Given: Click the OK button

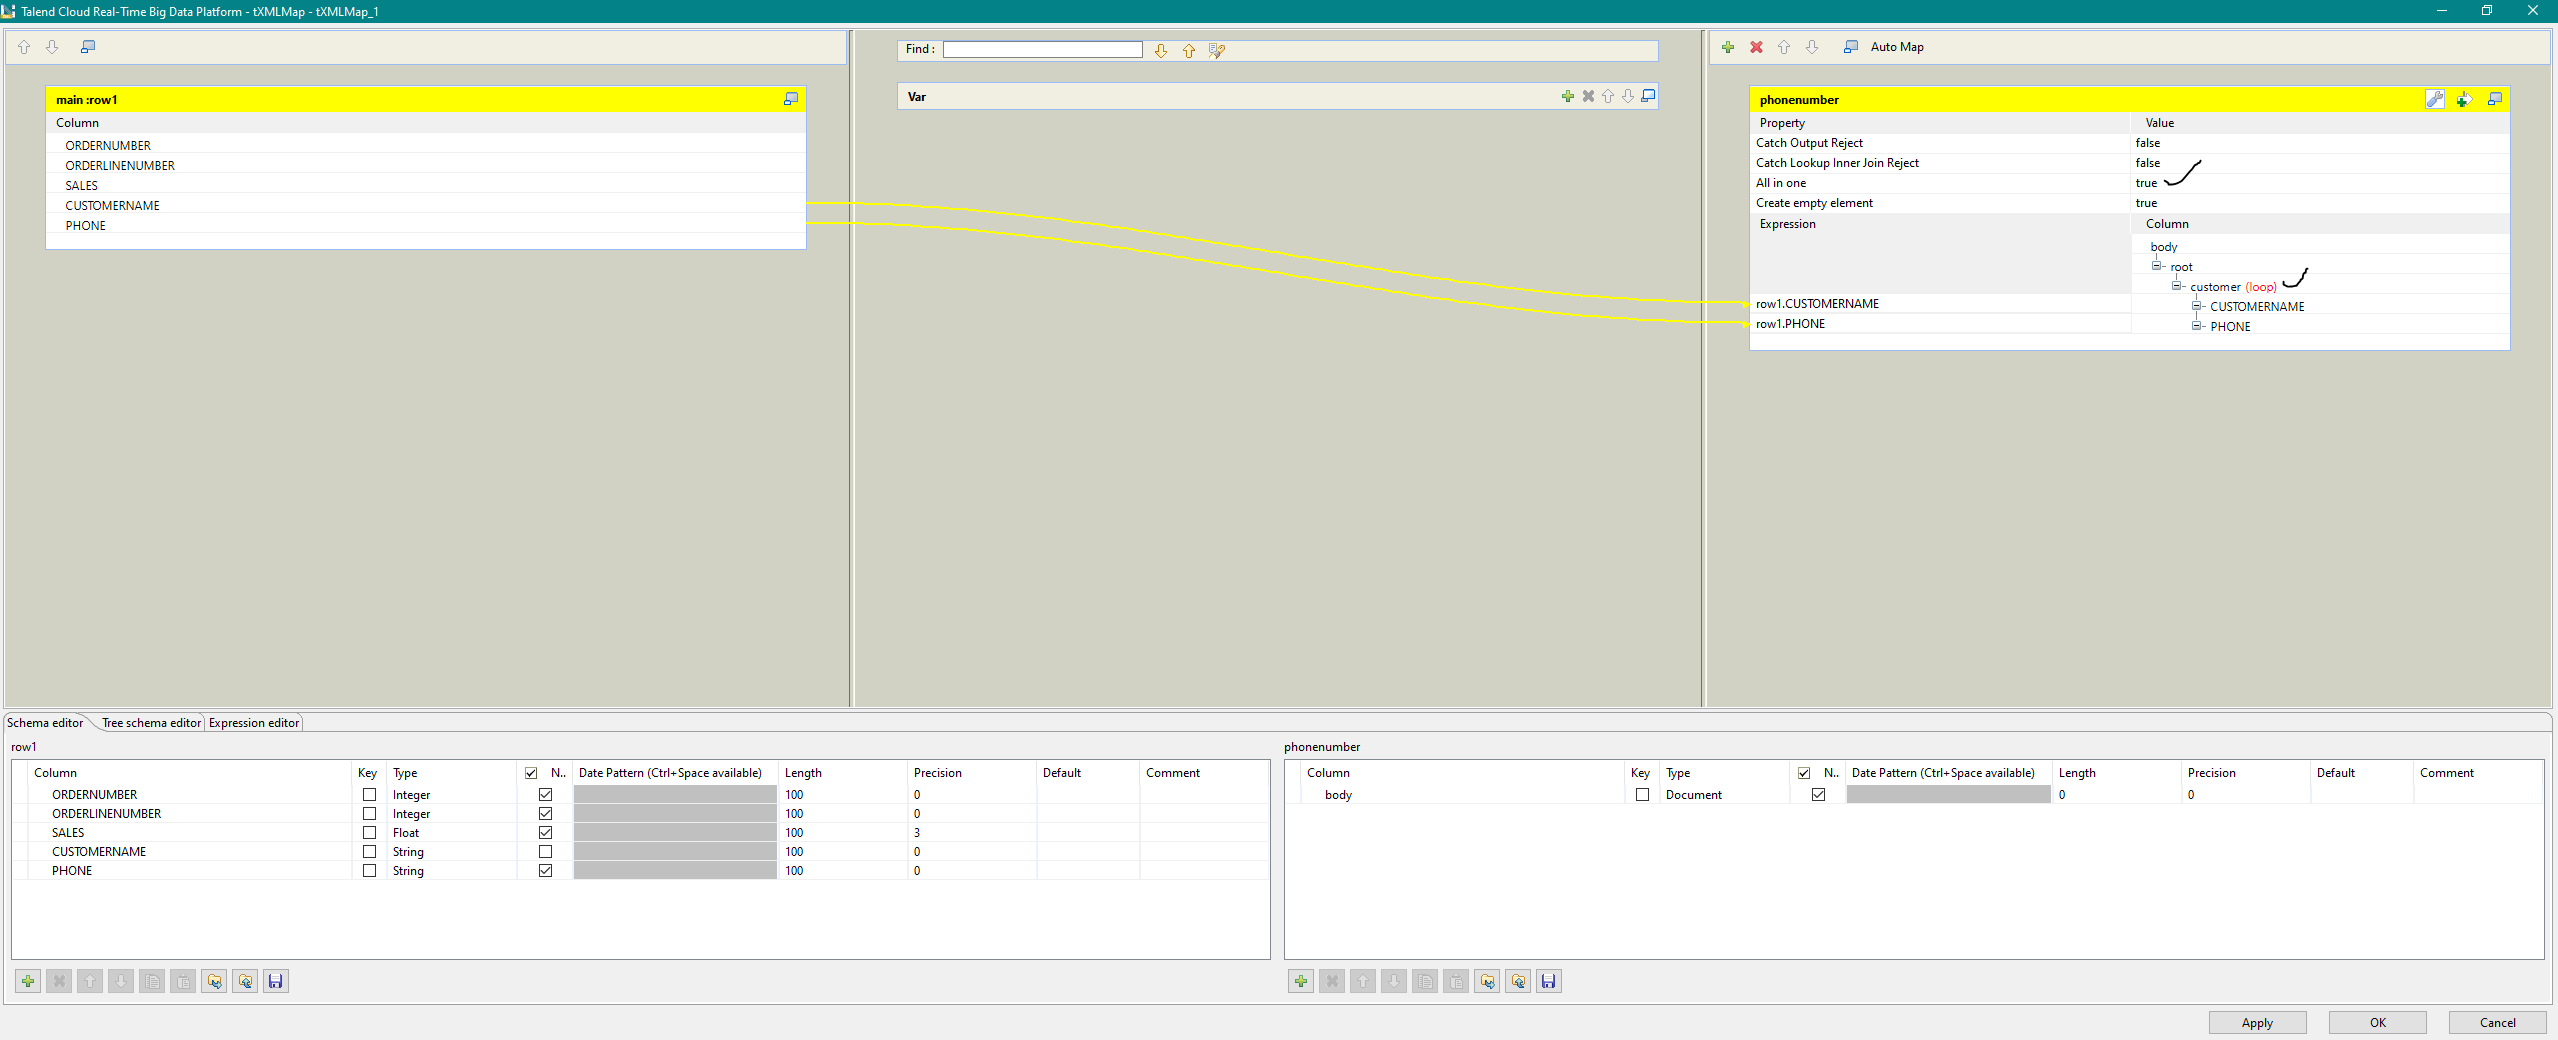Looking at the screenshot, I should [x=2377, y=1022].
